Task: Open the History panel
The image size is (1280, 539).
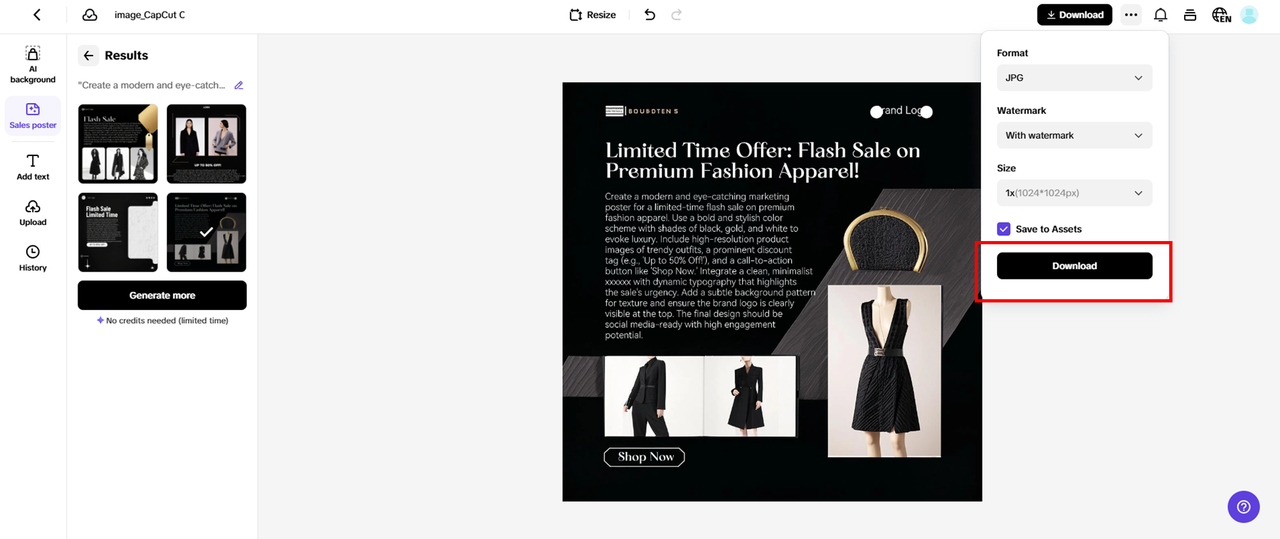Action: click(x=33, y=258)
